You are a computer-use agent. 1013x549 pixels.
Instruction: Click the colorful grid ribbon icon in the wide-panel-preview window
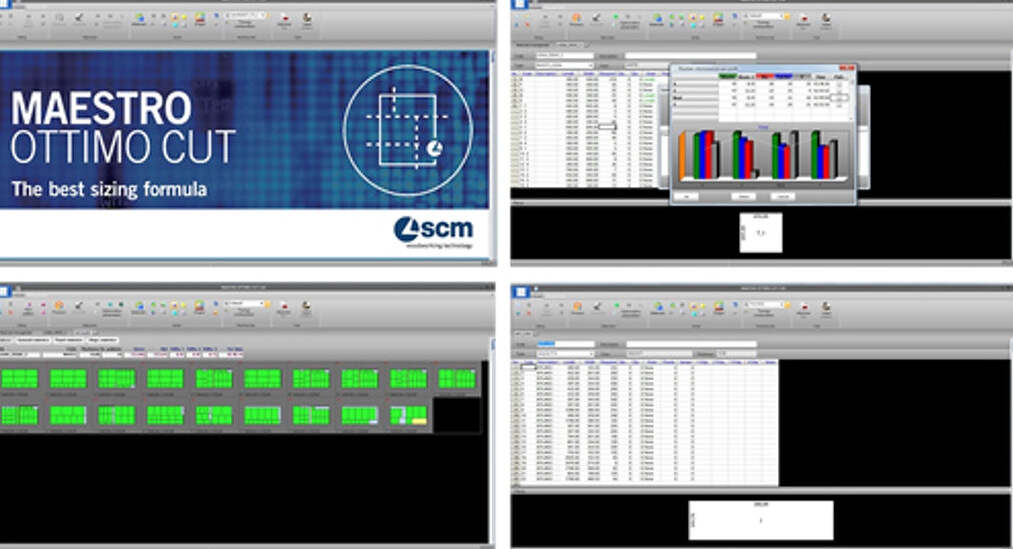coord(718,307)
